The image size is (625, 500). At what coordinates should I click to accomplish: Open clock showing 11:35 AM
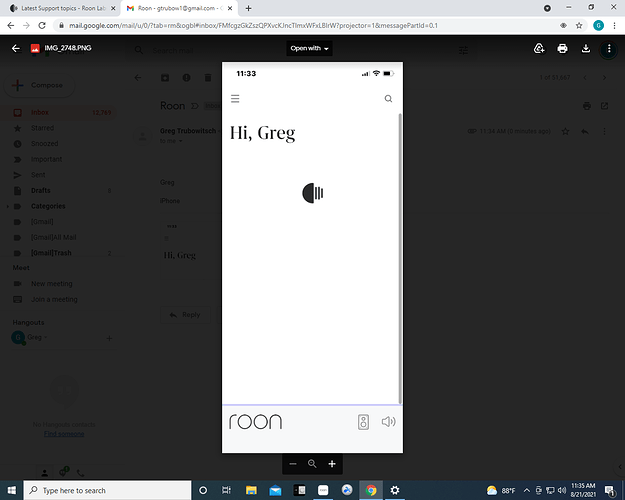583,490
